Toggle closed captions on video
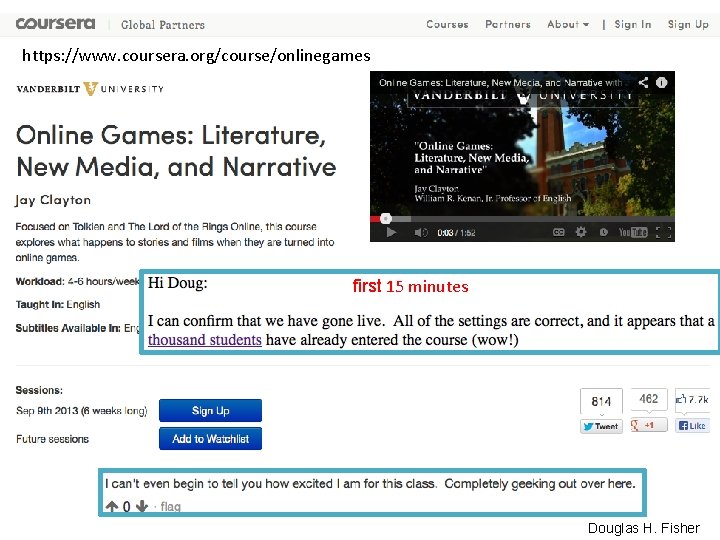This screenshot has height=540, width=720. pyautogui.click(x=558, y=232)
